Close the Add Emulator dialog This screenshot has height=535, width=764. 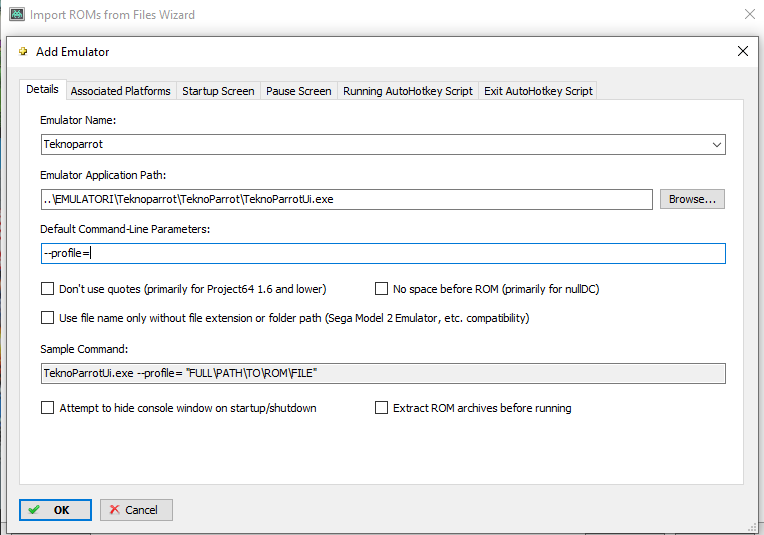(743, 51)
